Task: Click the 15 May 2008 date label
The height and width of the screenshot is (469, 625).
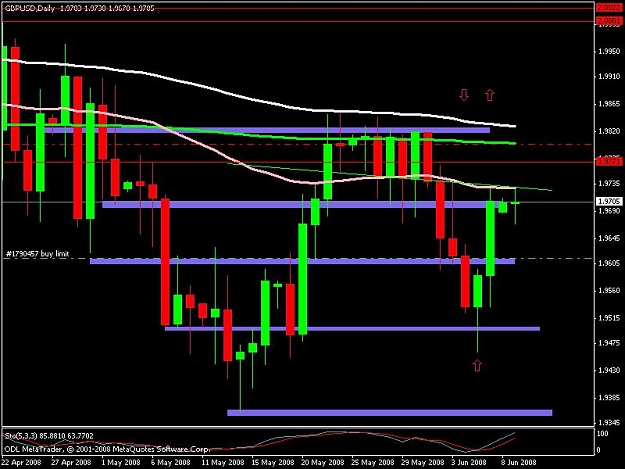Action: [x=273, y=462]
